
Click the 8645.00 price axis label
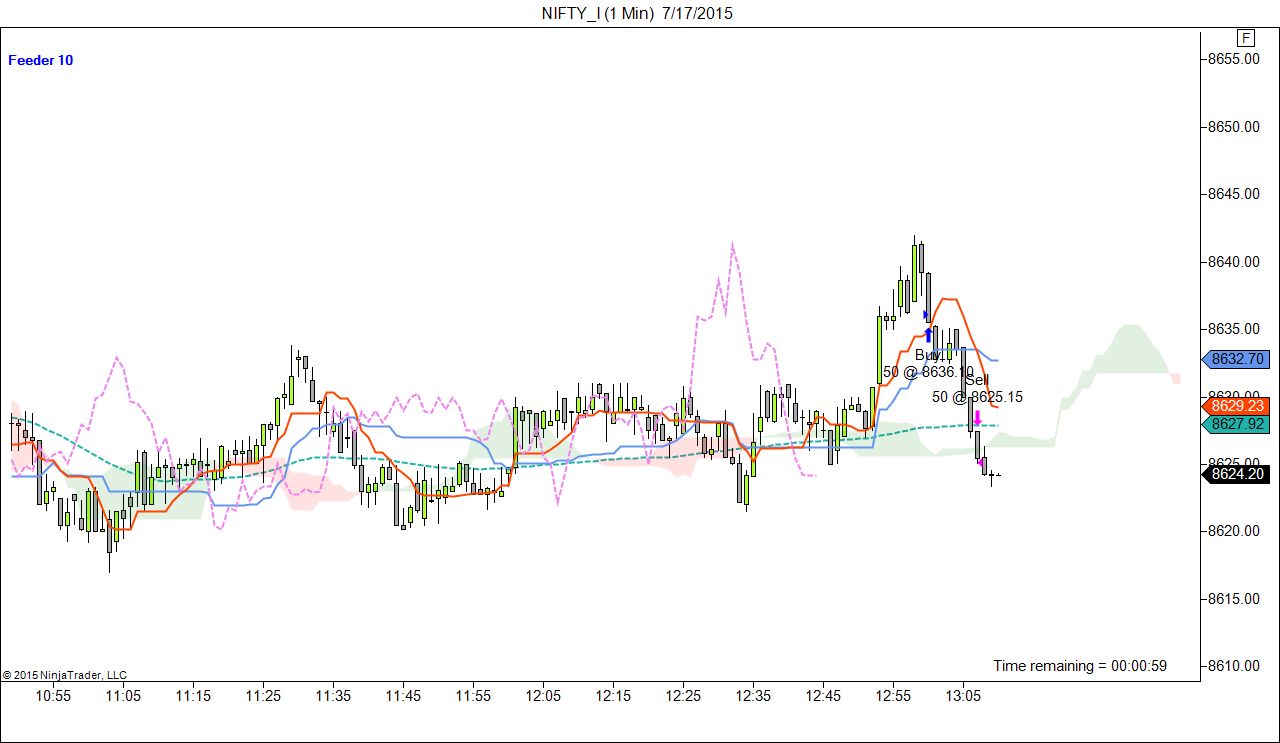(x=1233, y=194)
